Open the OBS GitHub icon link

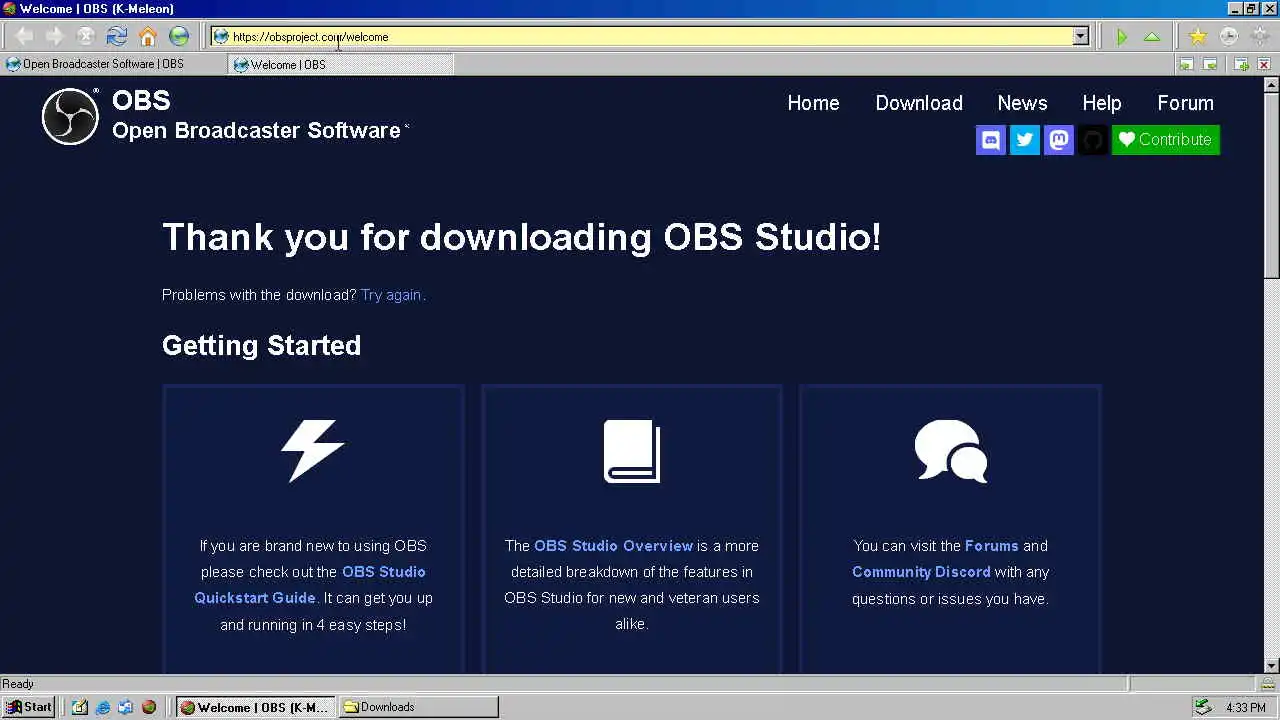pos(1093,140)
